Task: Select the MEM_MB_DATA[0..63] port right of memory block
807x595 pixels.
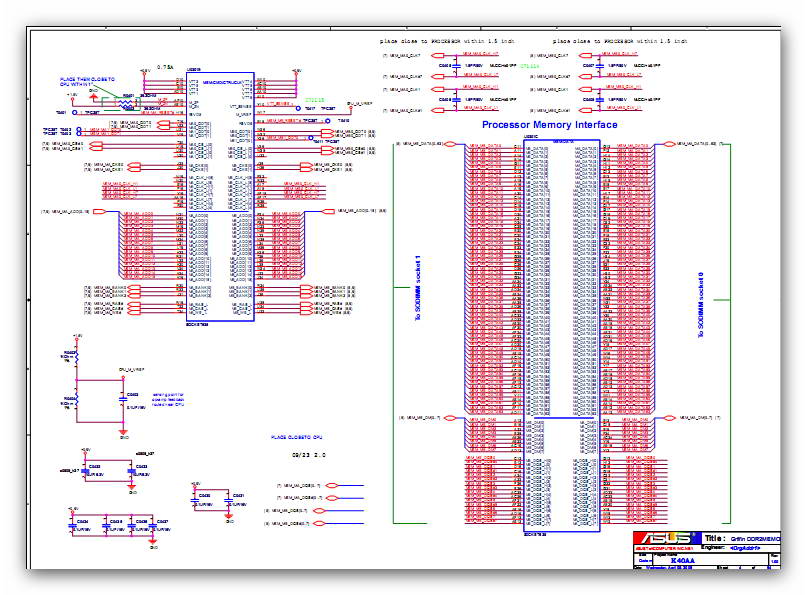Action: (x=670, y=144)
